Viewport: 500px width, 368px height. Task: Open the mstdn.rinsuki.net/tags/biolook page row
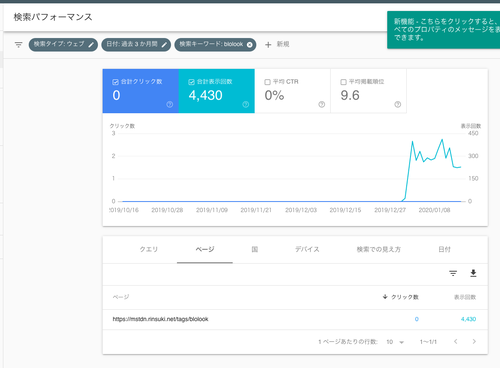[295, 319]
